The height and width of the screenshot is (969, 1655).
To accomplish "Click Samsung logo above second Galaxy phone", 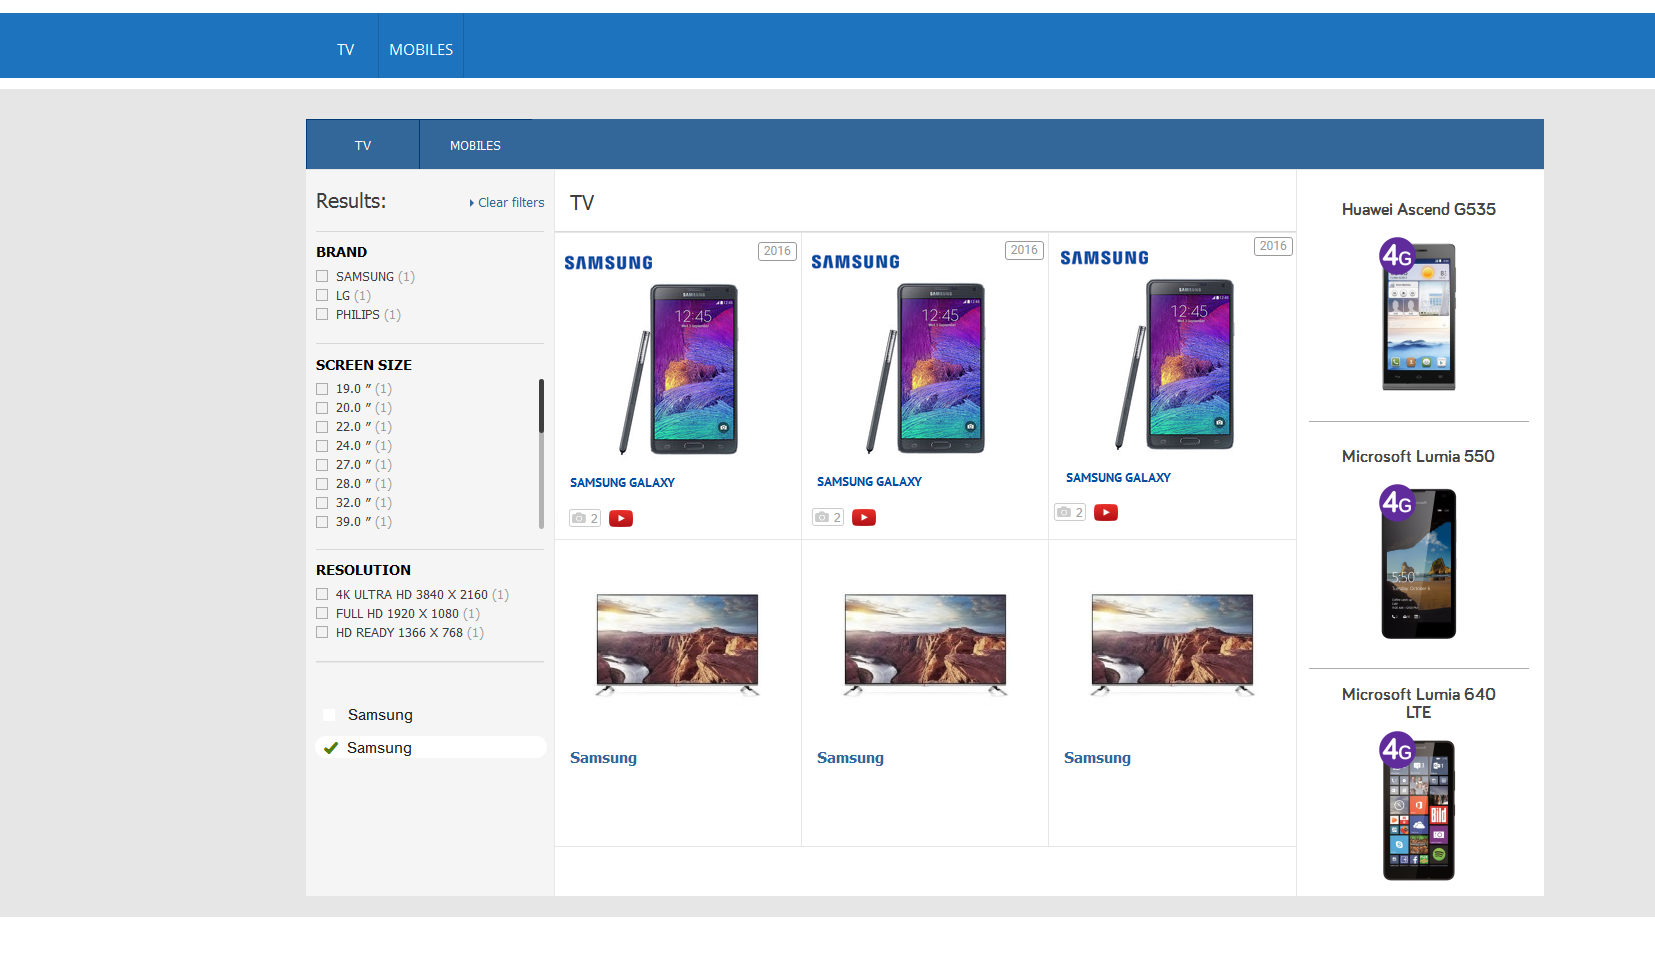I will (x=855, y=262).
